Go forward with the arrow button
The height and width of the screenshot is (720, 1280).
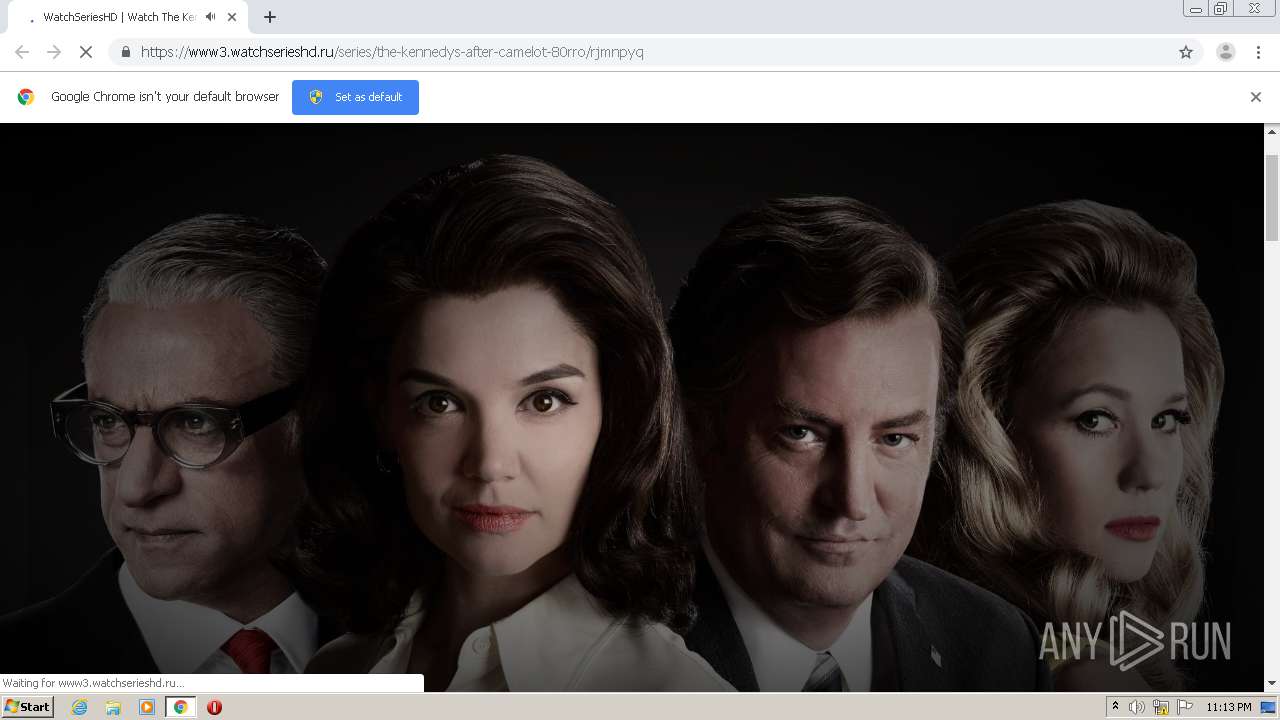(54, 52)
